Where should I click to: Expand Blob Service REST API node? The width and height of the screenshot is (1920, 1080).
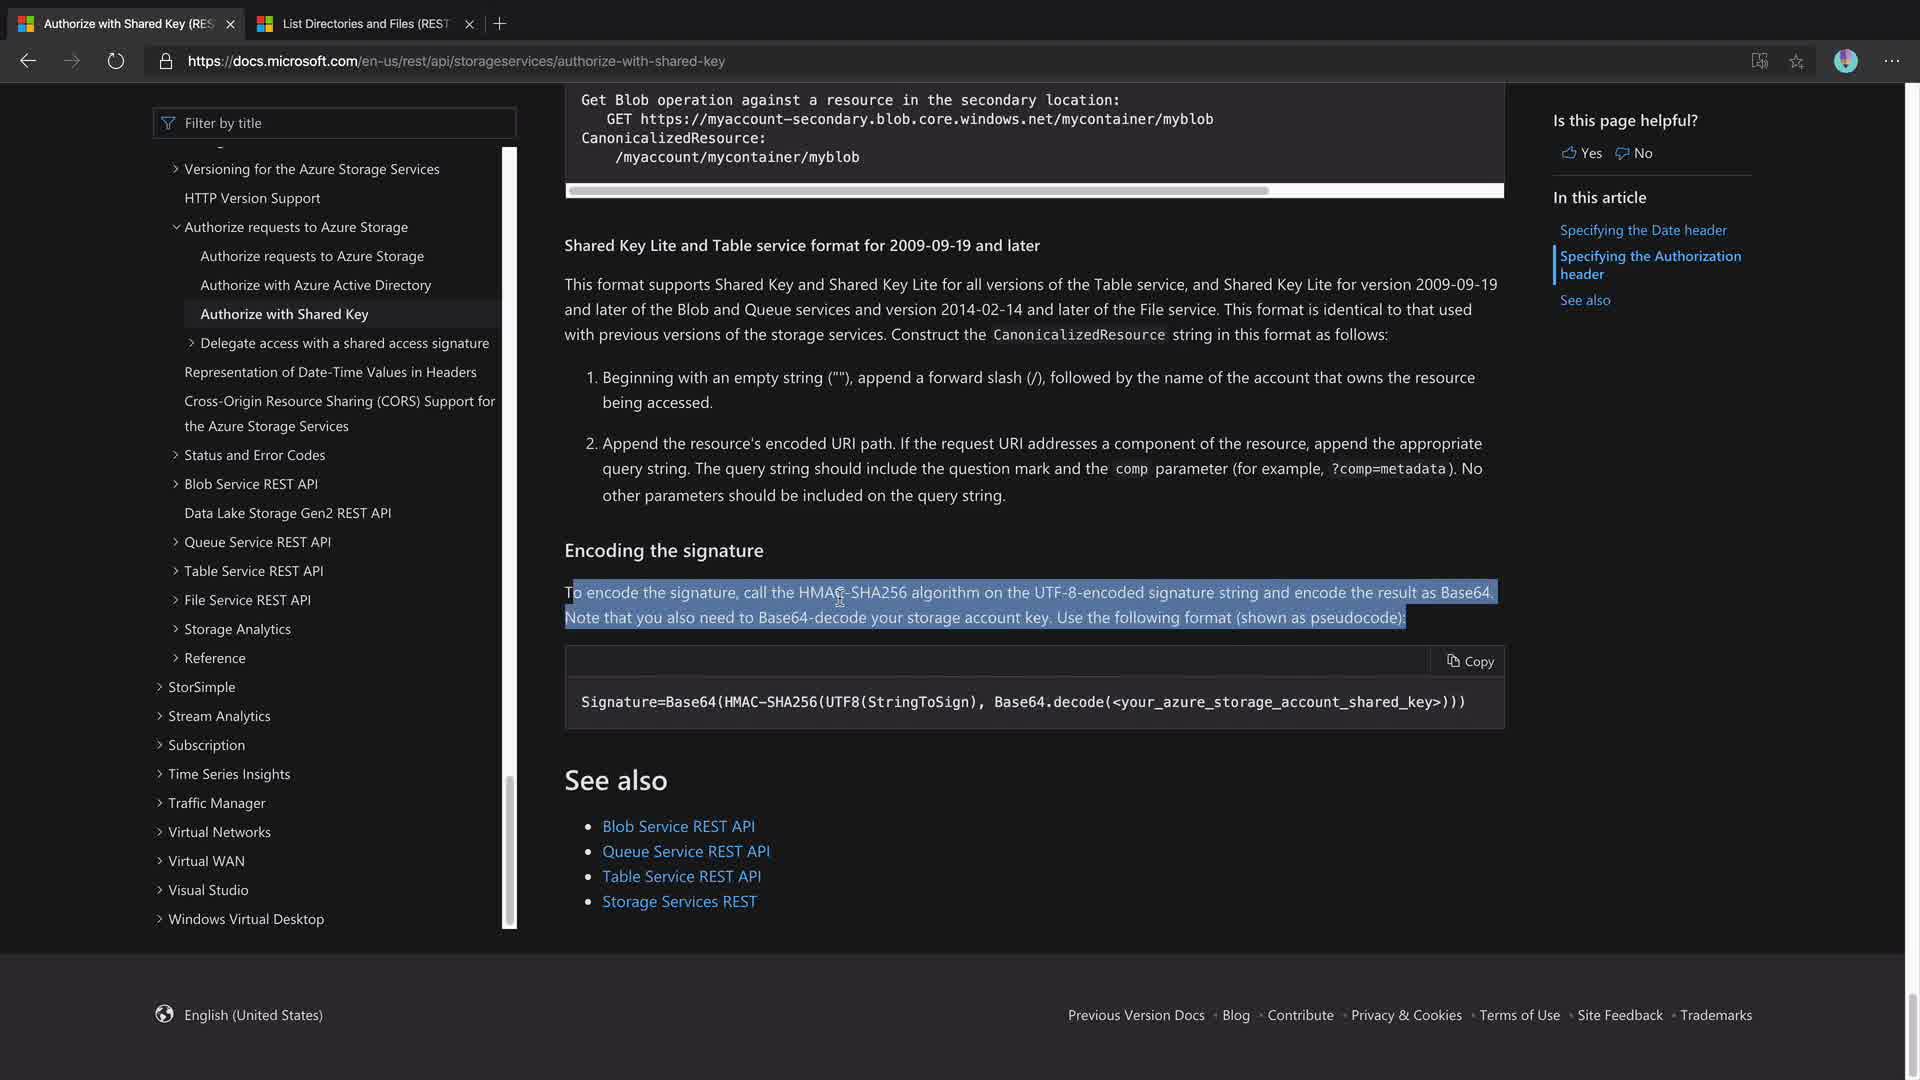click(176, 484)
